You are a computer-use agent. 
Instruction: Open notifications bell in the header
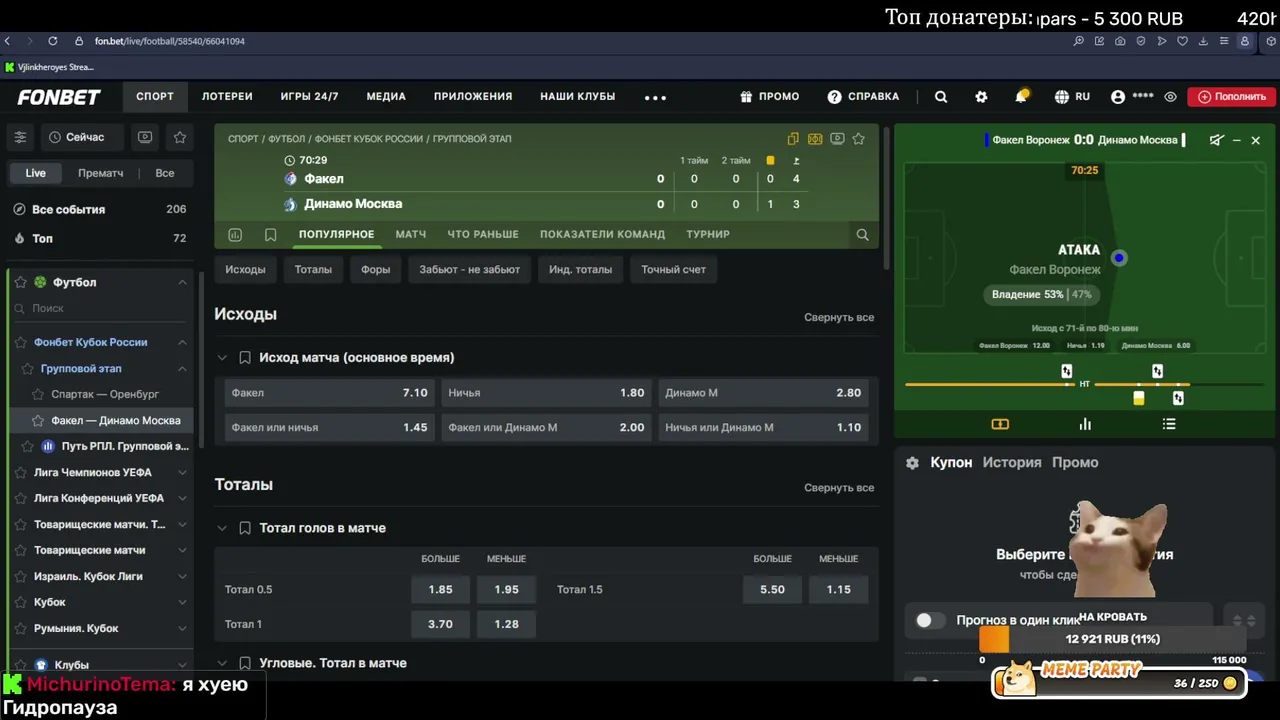(1021, 97)
